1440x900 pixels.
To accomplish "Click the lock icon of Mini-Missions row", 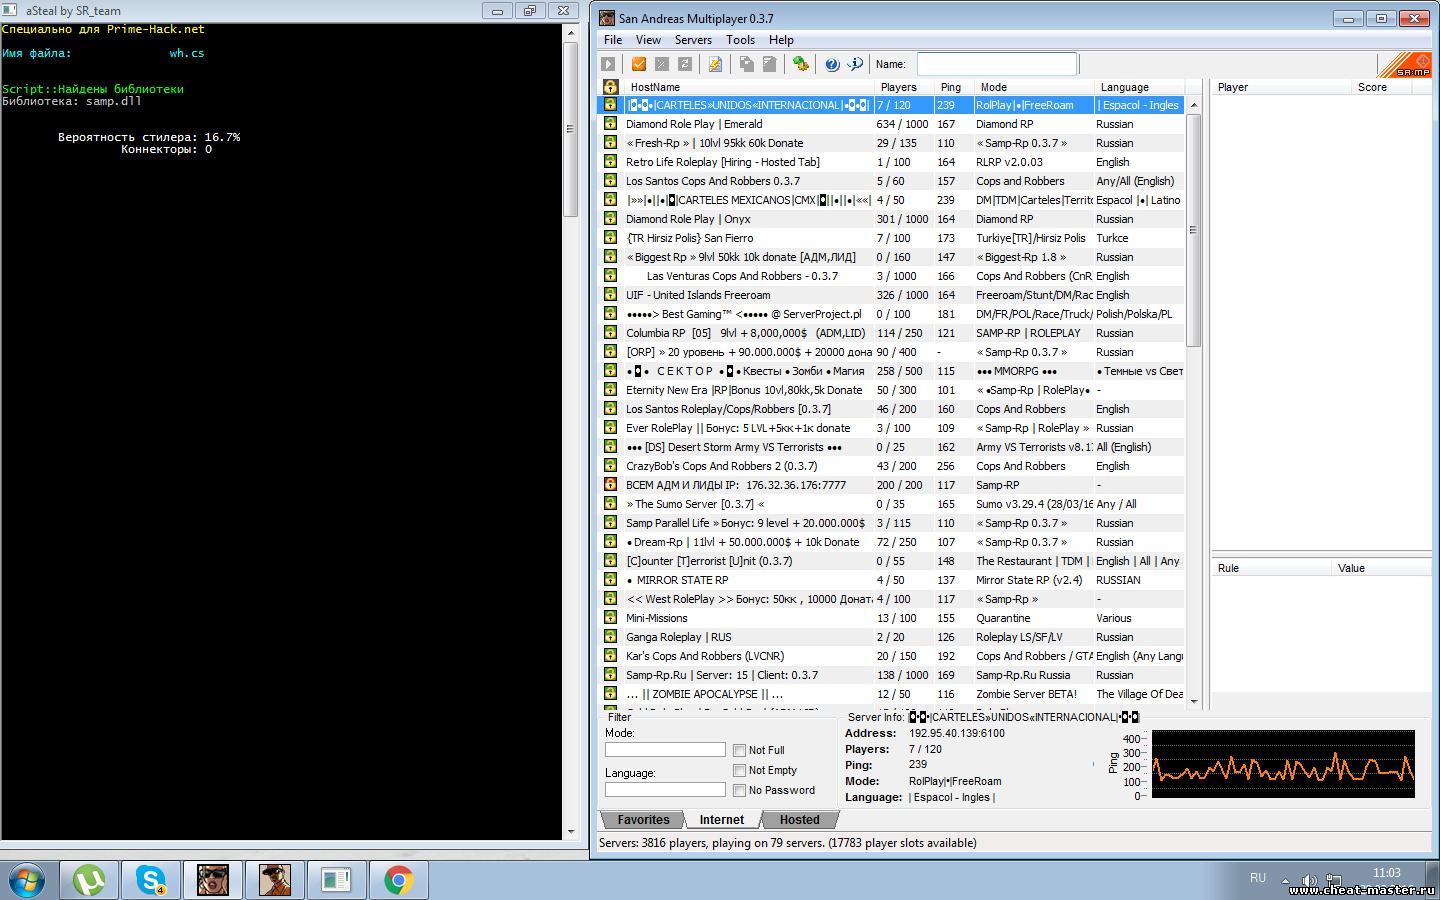I will click(x=610, y=618).
